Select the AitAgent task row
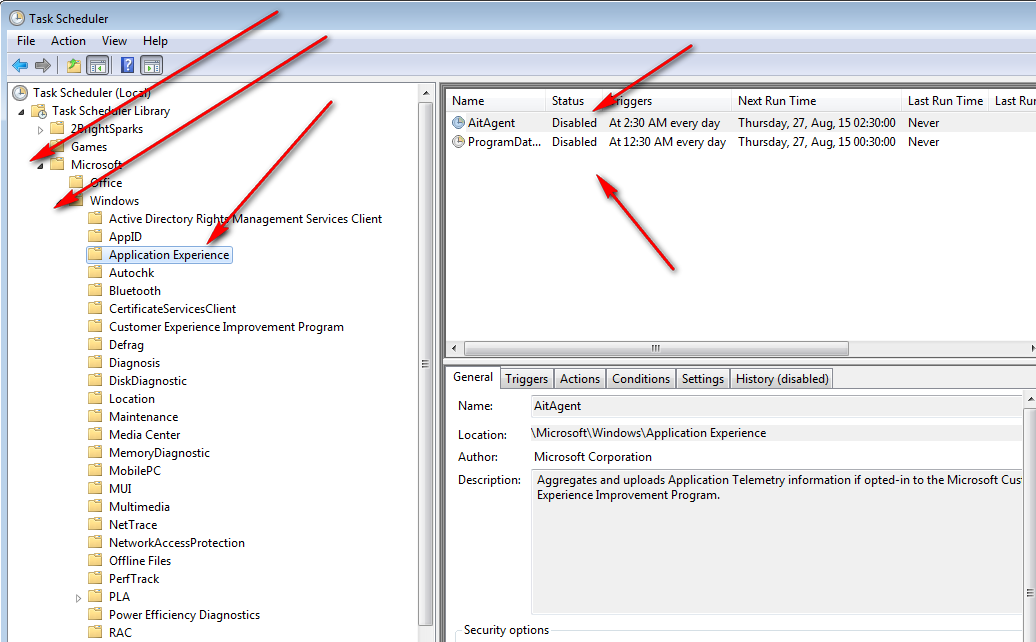Image resolution: width=1036 pixels, height=642 pixels. pos(741,122)
